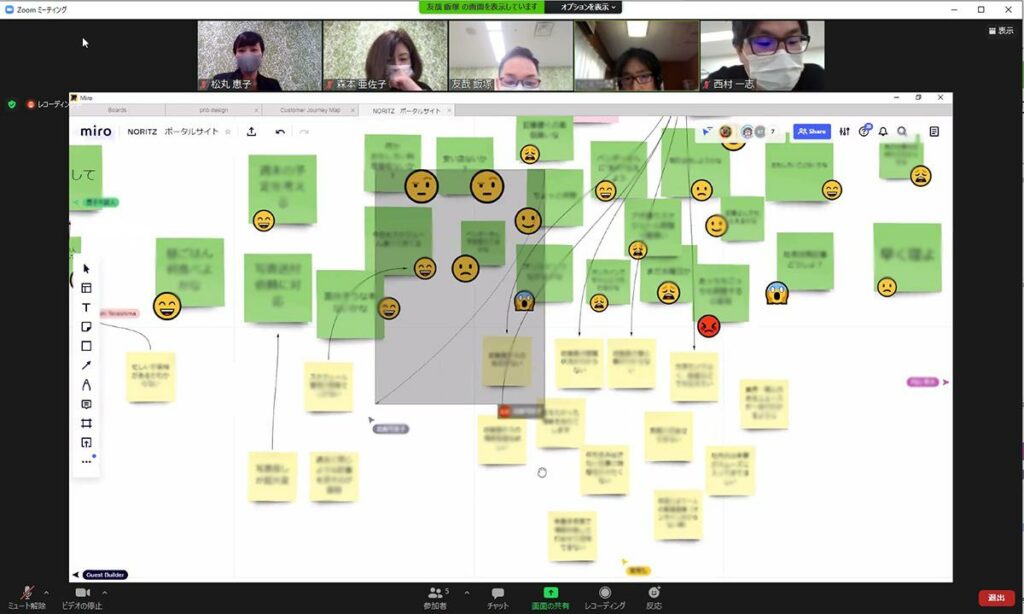The image size is (1024, 614).
Task: Select the NORITZ ポータルサイト tab
Action: point(406,110)
